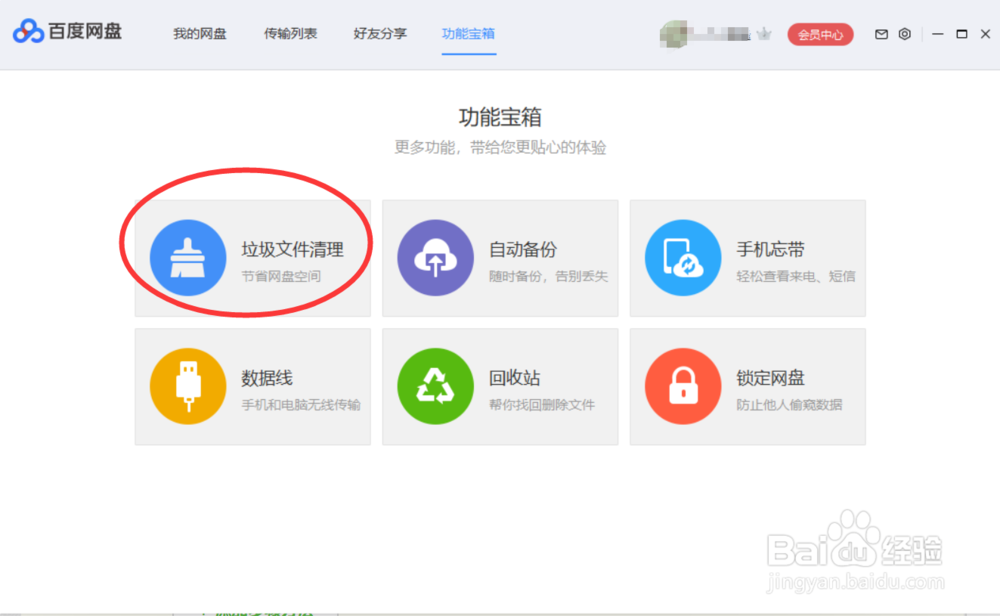The image size is (1000, 616).
Task: Click the 数据线 feature card
Action: (x=252, y=386)
